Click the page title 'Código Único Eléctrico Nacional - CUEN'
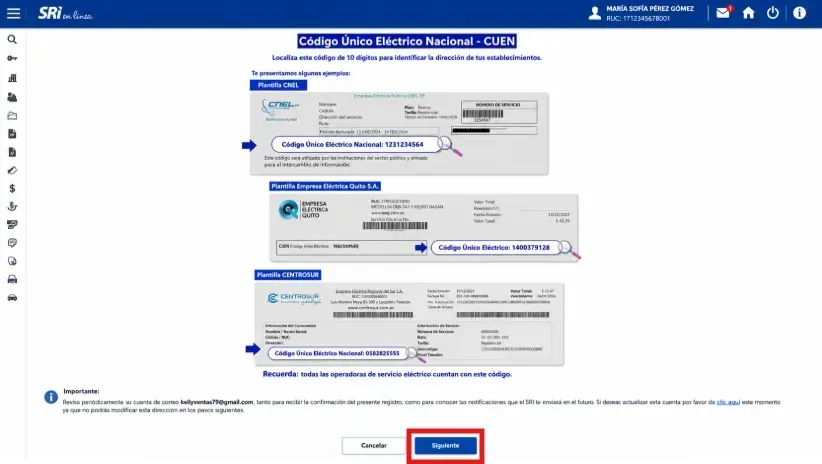Image resolution: width=822 pixels, height=464 pixels. click(407, 41)
